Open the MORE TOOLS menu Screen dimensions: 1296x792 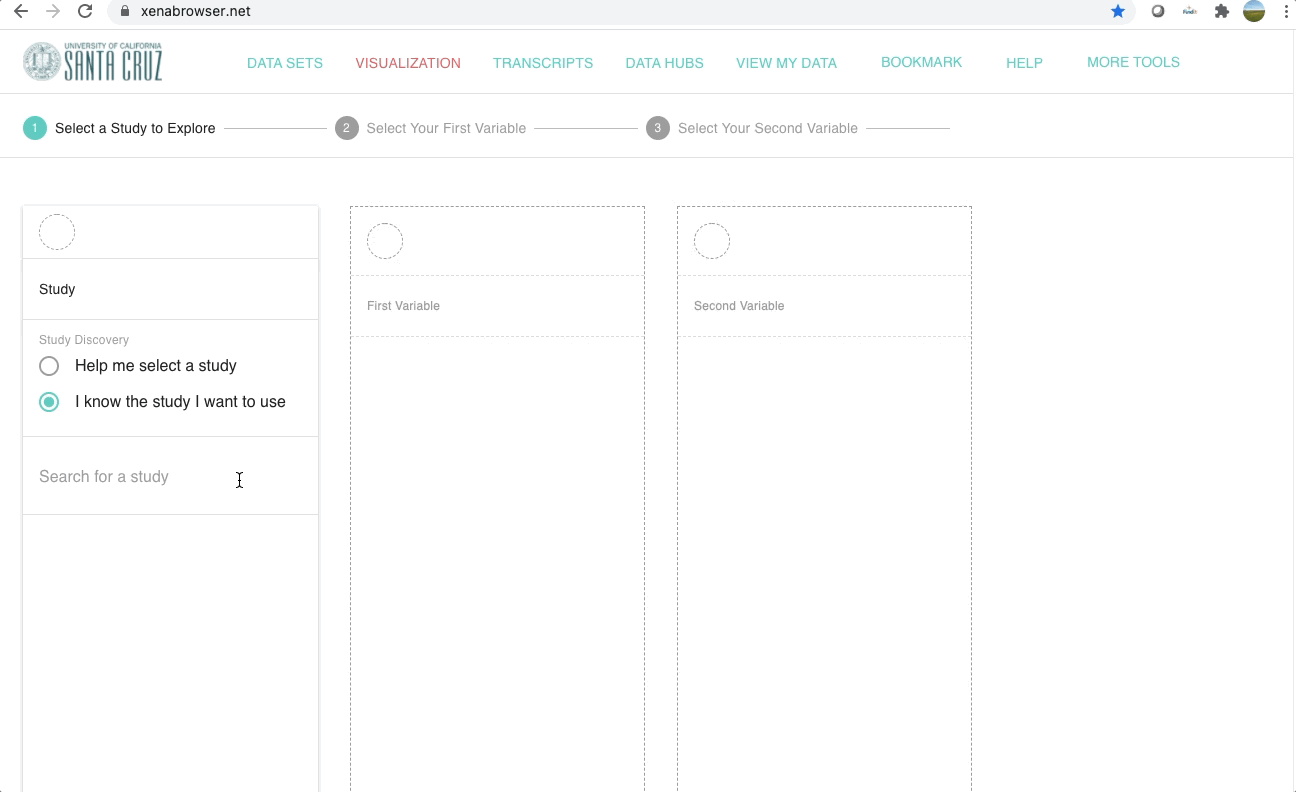[x=1133, y=62]
